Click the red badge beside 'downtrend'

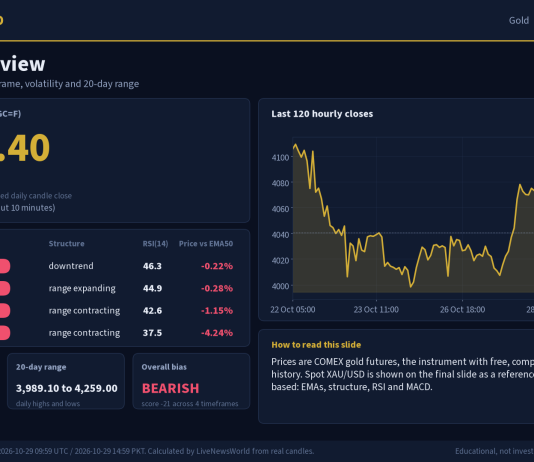[x=5, y=266]
